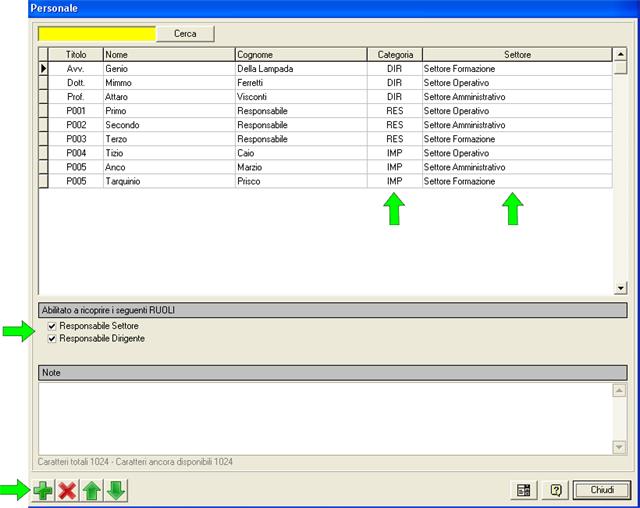Click the Nome column header
Image resolution: width=640 pixels, height=508 pixels.
click(167, 54)
